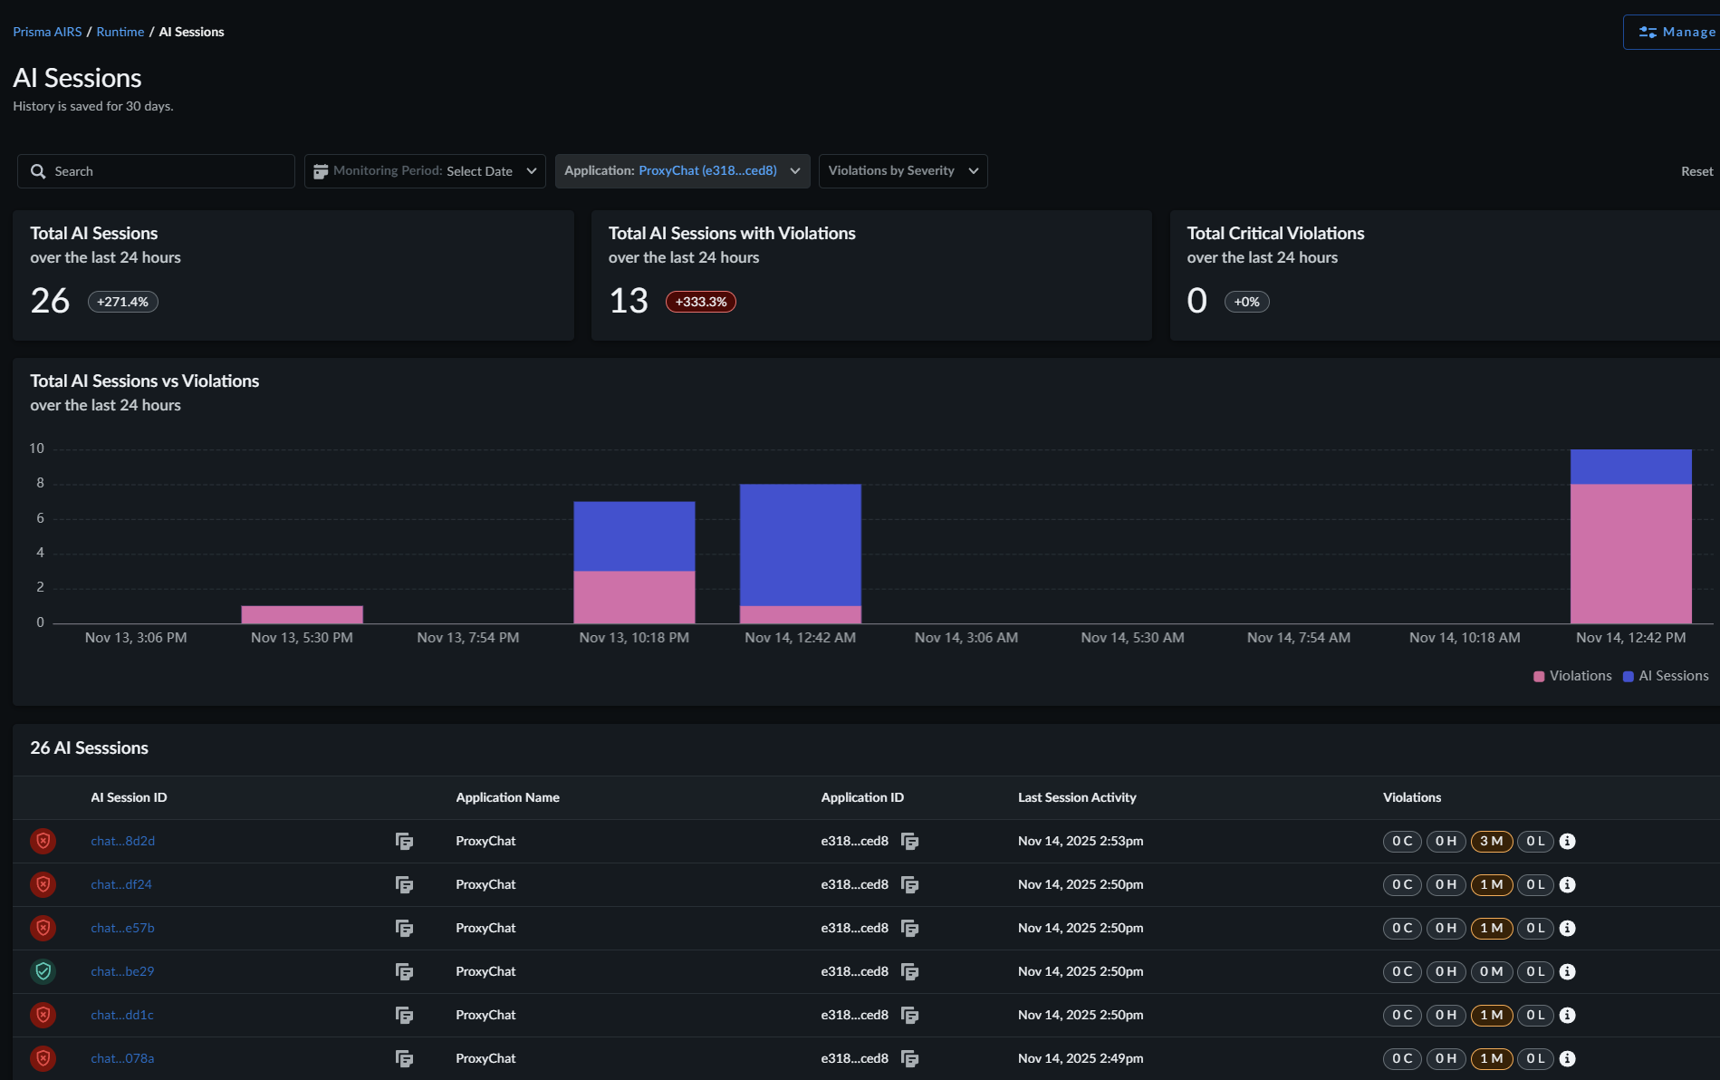Click the 3 M medium violations badge
1720x1080 pixels.
pyautogui.click(x=1491, y=841)
